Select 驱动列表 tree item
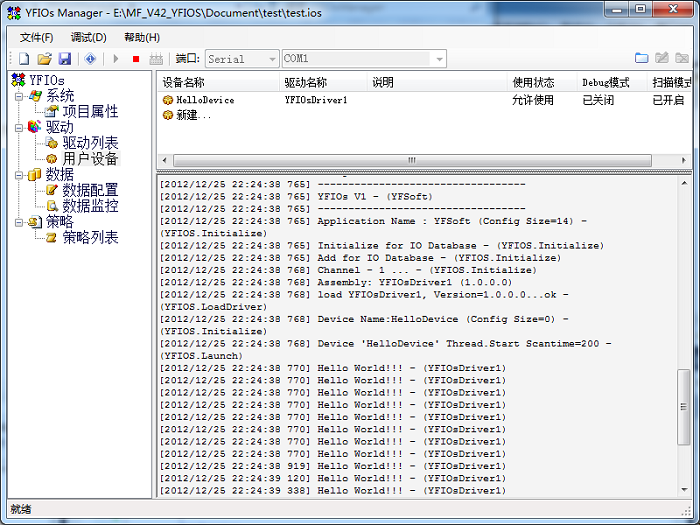Screen dimensions: 700x525 (x=91, y=143)
